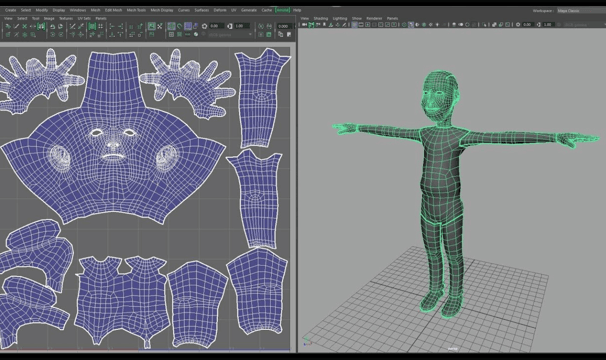Click the viewport gamma icon
The height and width of the screenshot is (360, 606).
click(x=539, y=24)
